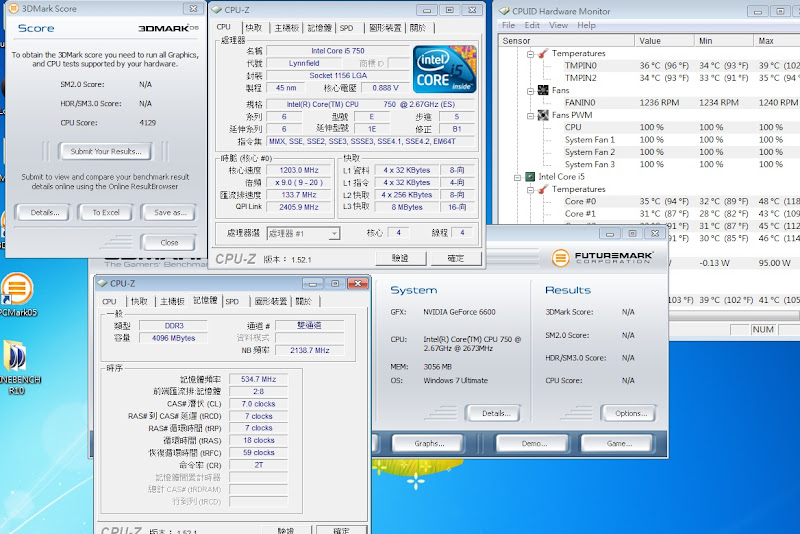Screen dimensions: 800x534
Task: Click the 534.7 MHz memory frequency value
Action: 259,379
